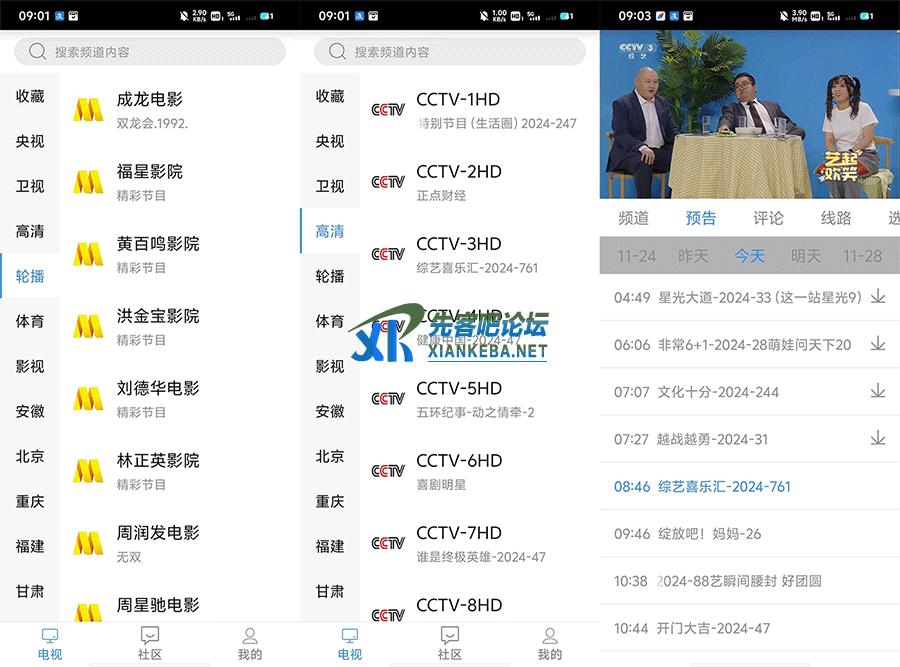
Task: Open the 线路 tab
Action: point(836,218)
